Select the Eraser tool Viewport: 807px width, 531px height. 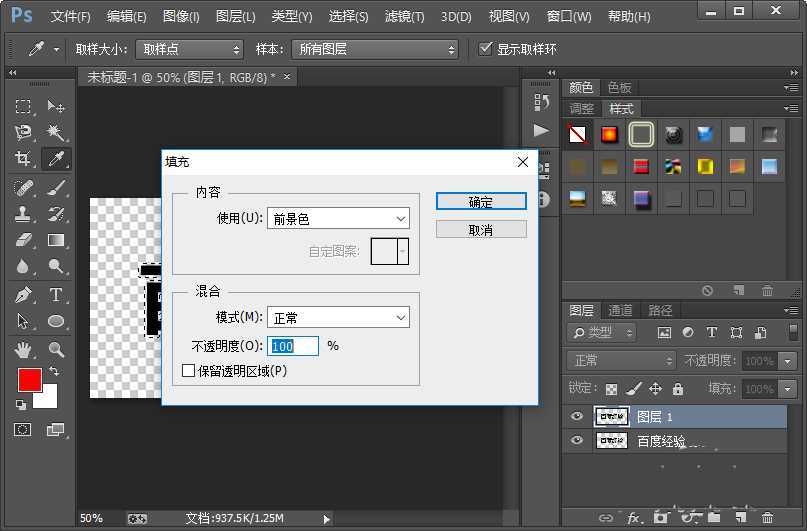(x=23, y=240)
